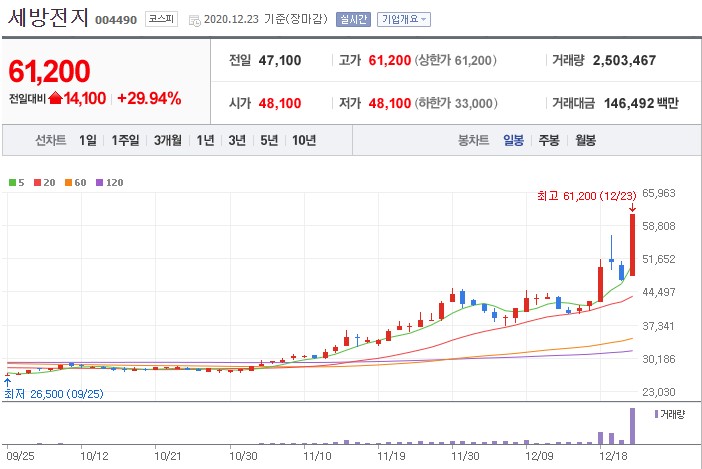
Task: Click the red up-arrow icon beside 14,100
Action: pyautogui.click(x=55, y=98)
